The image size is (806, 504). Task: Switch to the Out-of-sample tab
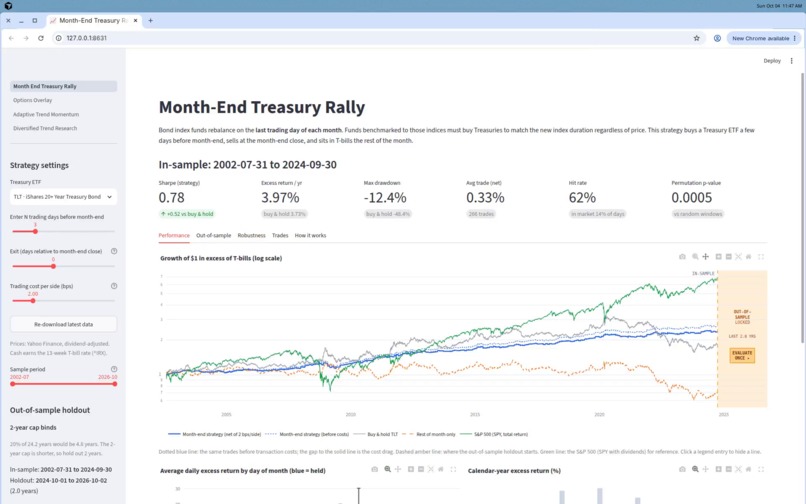pos(213,236)
